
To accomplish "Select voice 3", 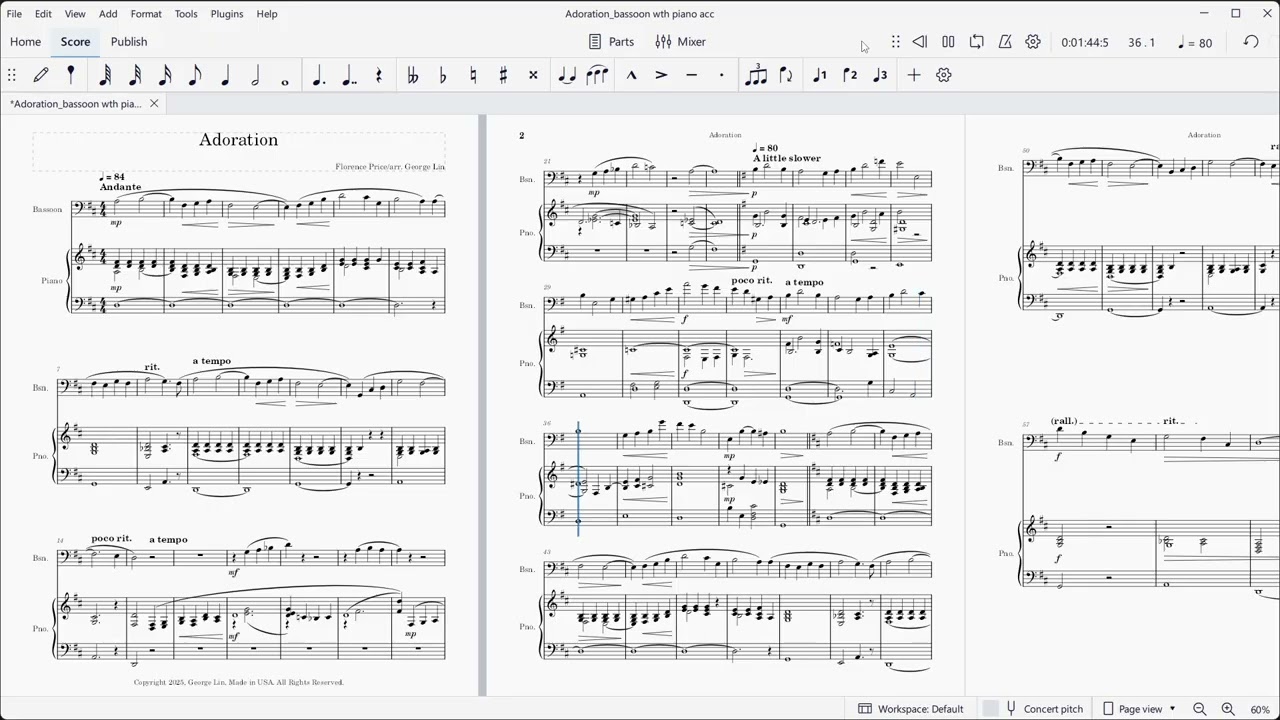I will coord(880,75).
